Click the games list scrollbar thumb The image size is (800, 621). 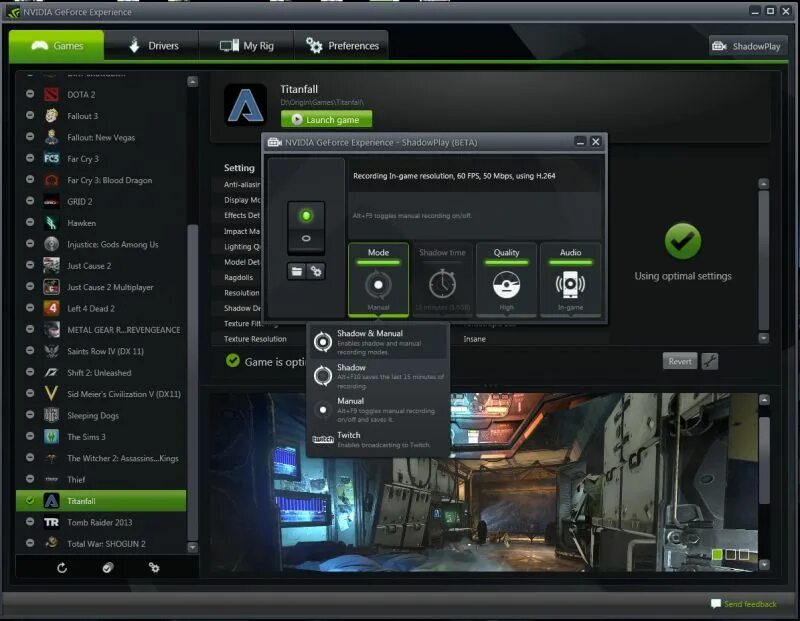tap(192, 382)
